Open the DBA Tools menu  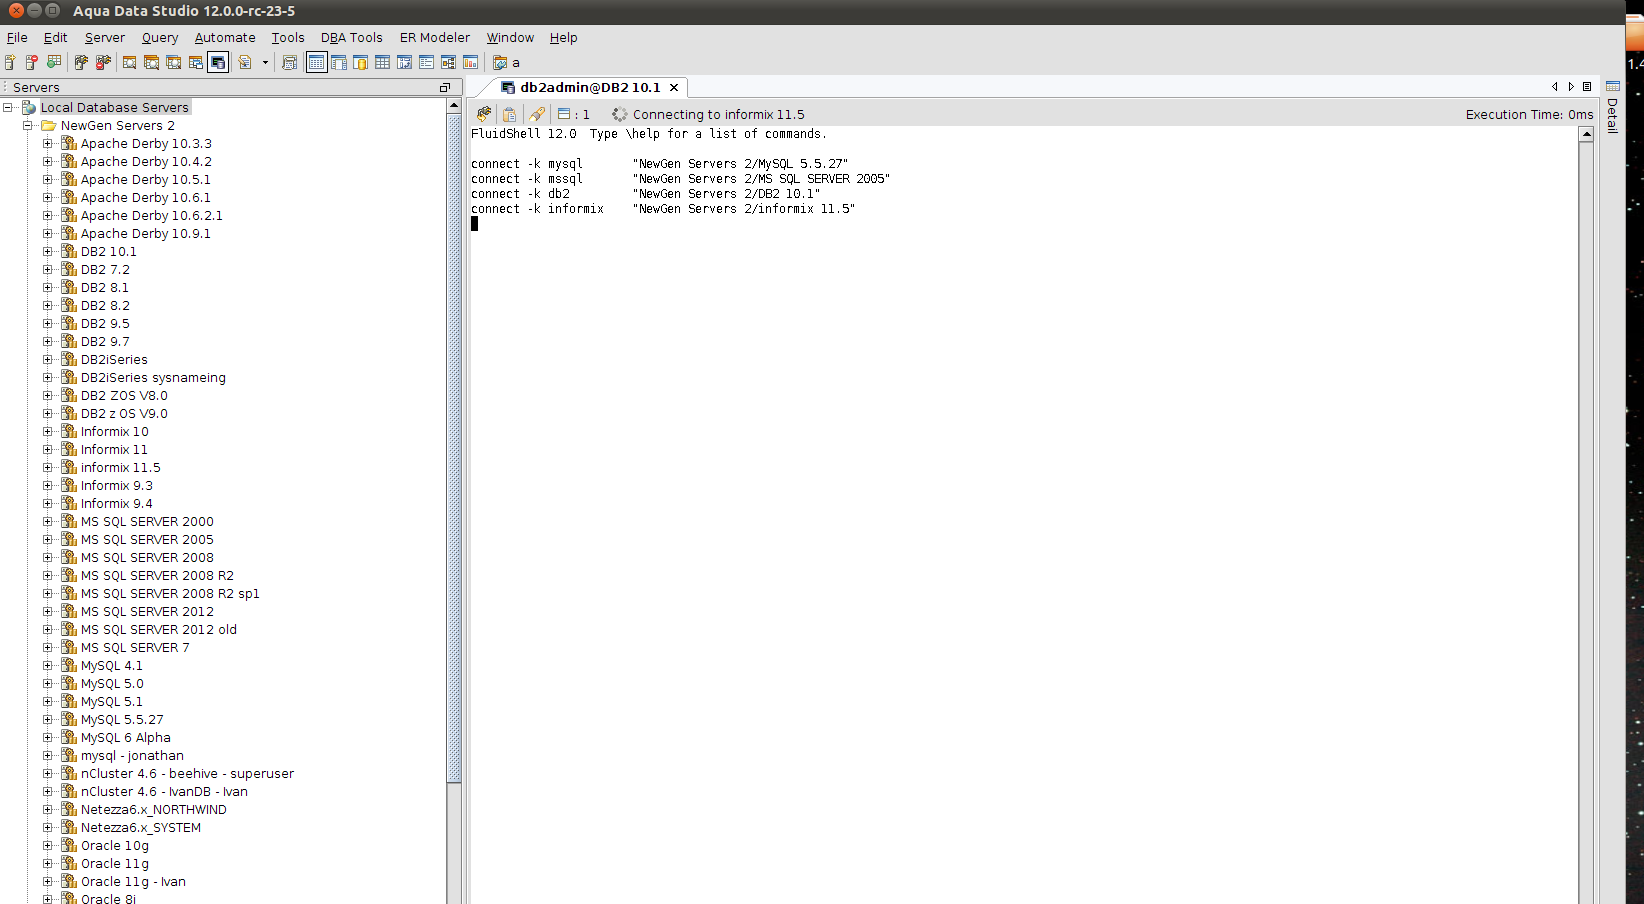tap(352, 38)
